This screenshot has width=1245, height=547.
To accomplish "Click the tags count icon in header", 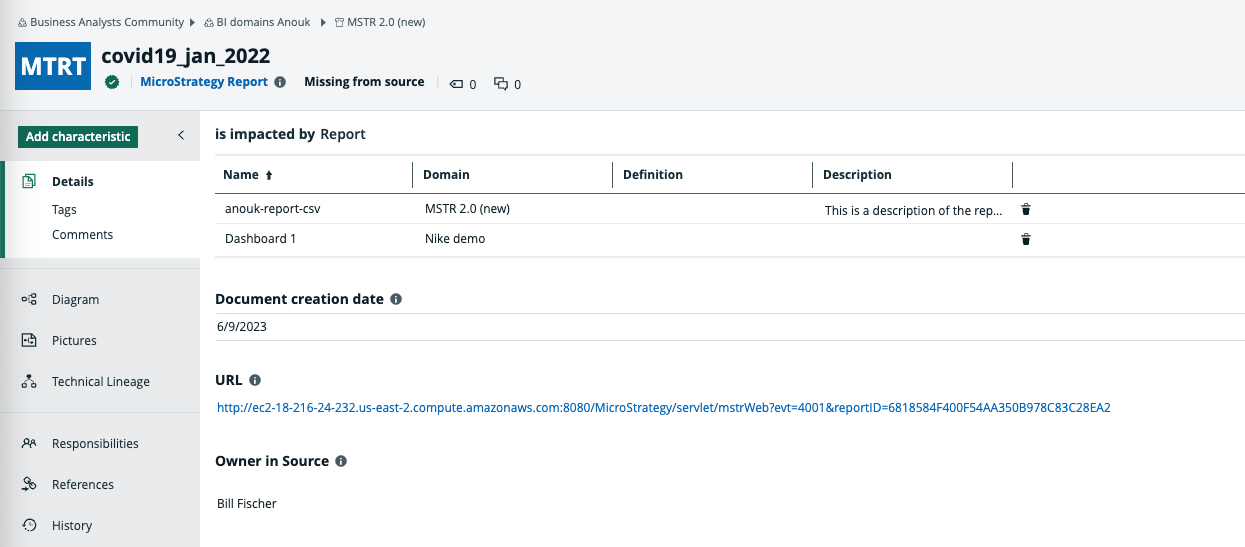I will (x=457, y=84).
